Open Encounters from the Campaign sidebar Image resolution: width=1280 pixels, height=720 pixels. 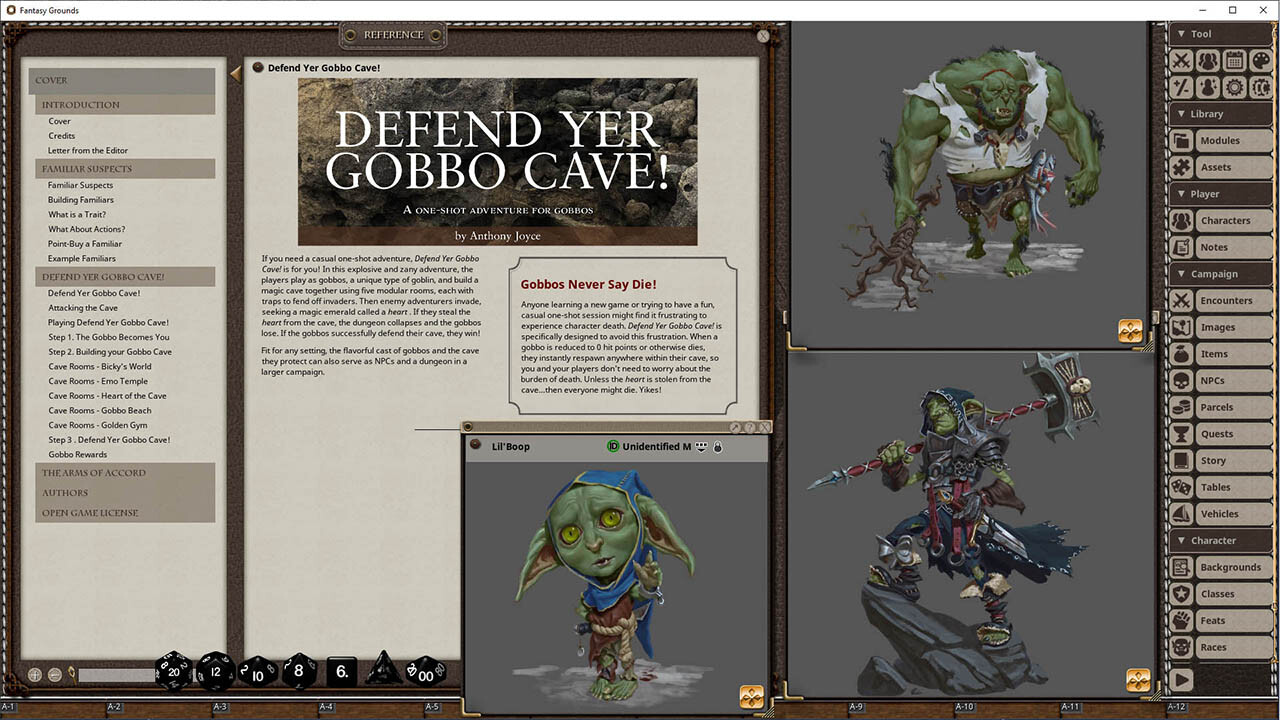pos(1226,300)
